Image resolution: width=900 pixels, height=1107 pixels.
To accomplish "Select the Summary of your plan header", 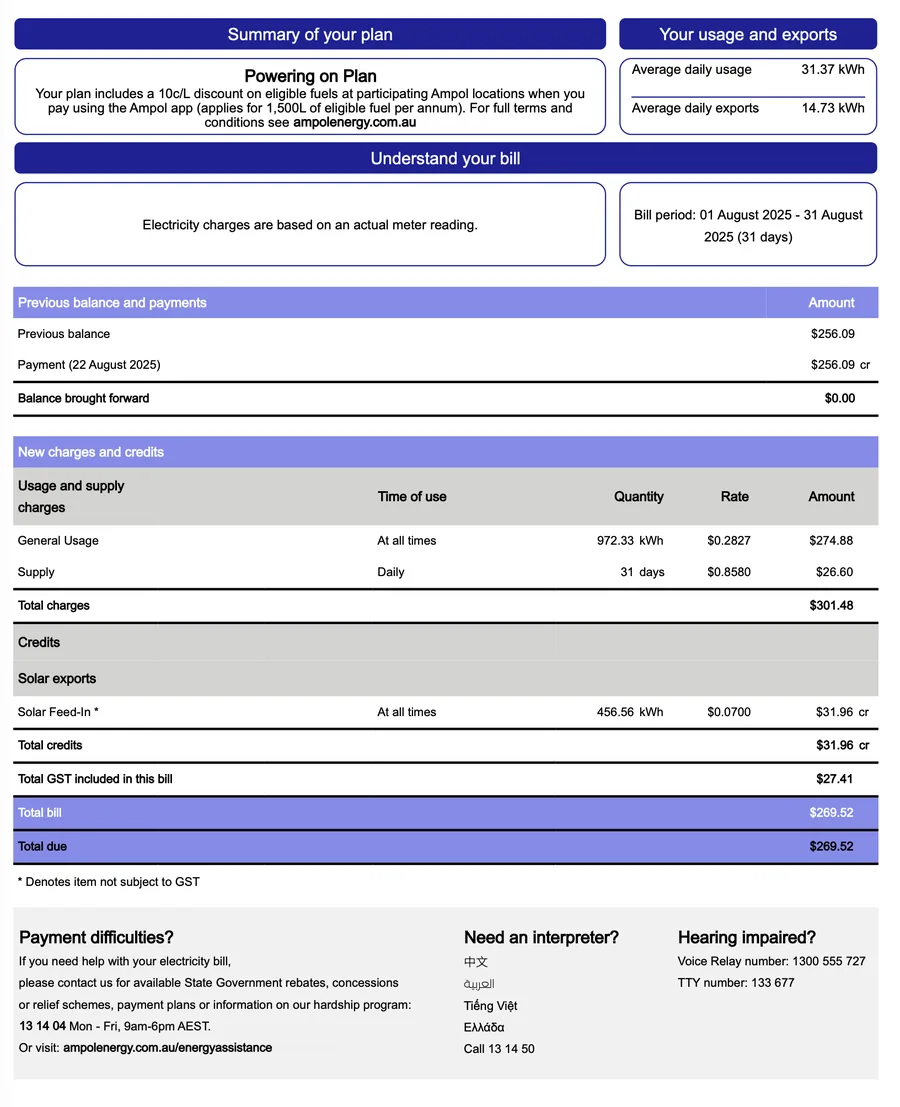I will tap(310, 35).
